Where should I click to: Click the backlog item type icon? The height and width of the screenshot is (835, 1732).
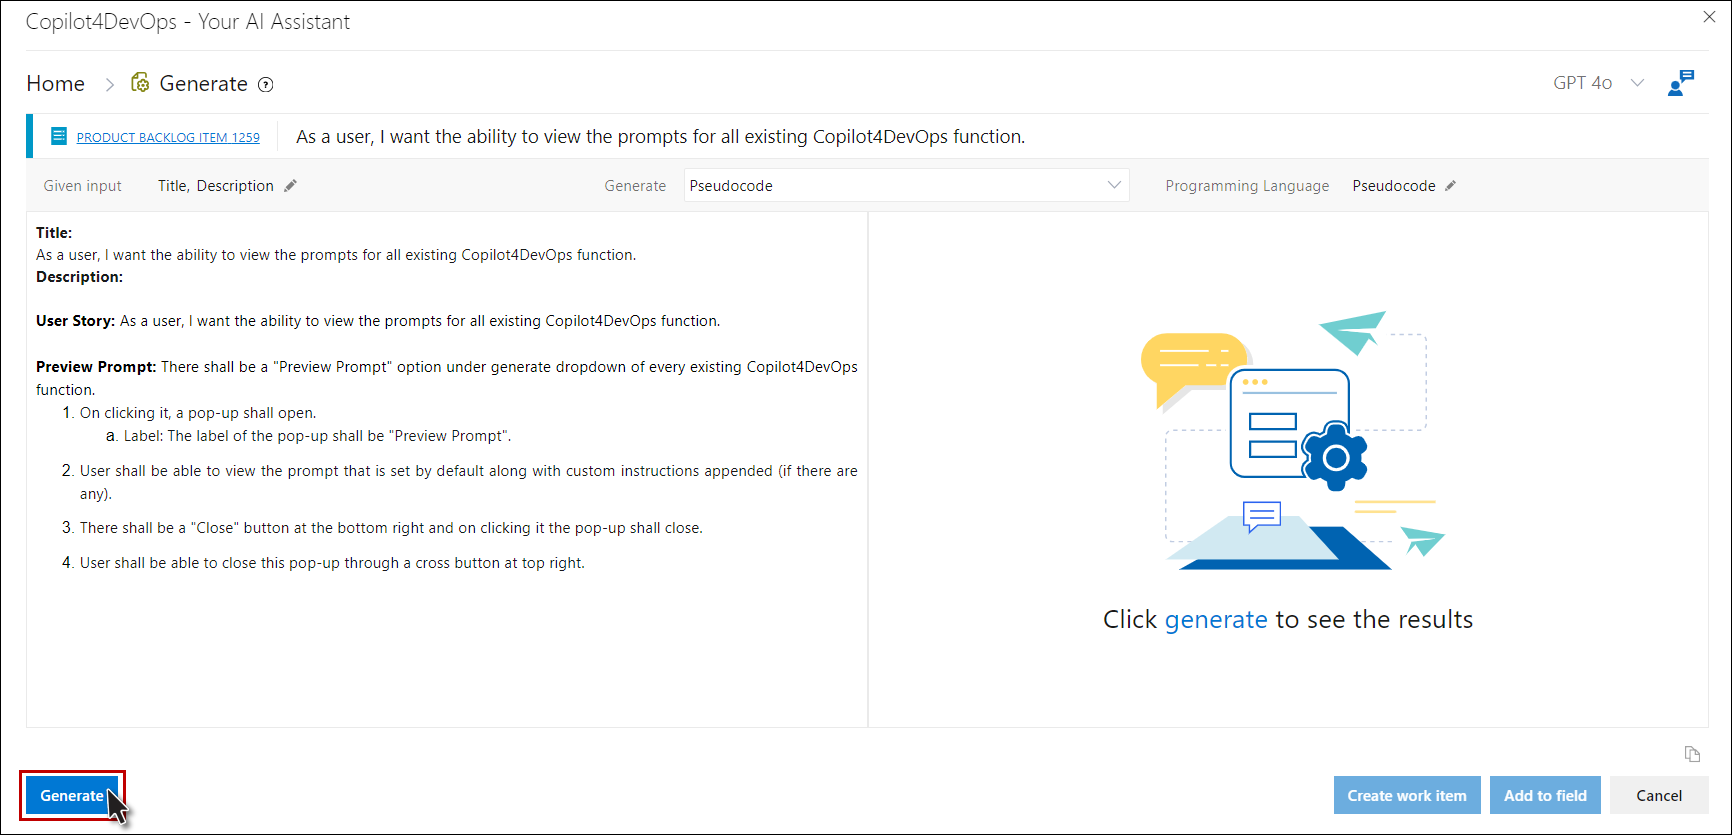[59, 136]
